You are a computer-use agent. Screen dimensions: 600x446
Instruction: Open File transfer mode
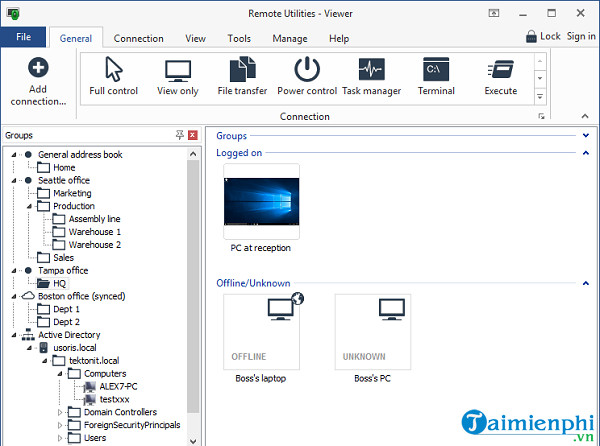(x=242, y=77)
